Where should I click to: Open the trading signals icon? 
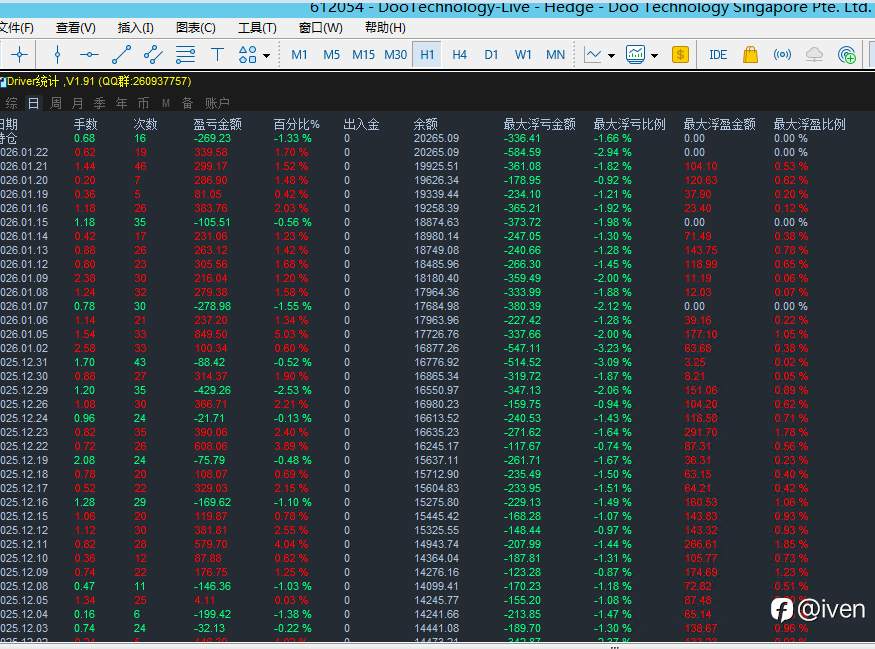click(782, 55)
